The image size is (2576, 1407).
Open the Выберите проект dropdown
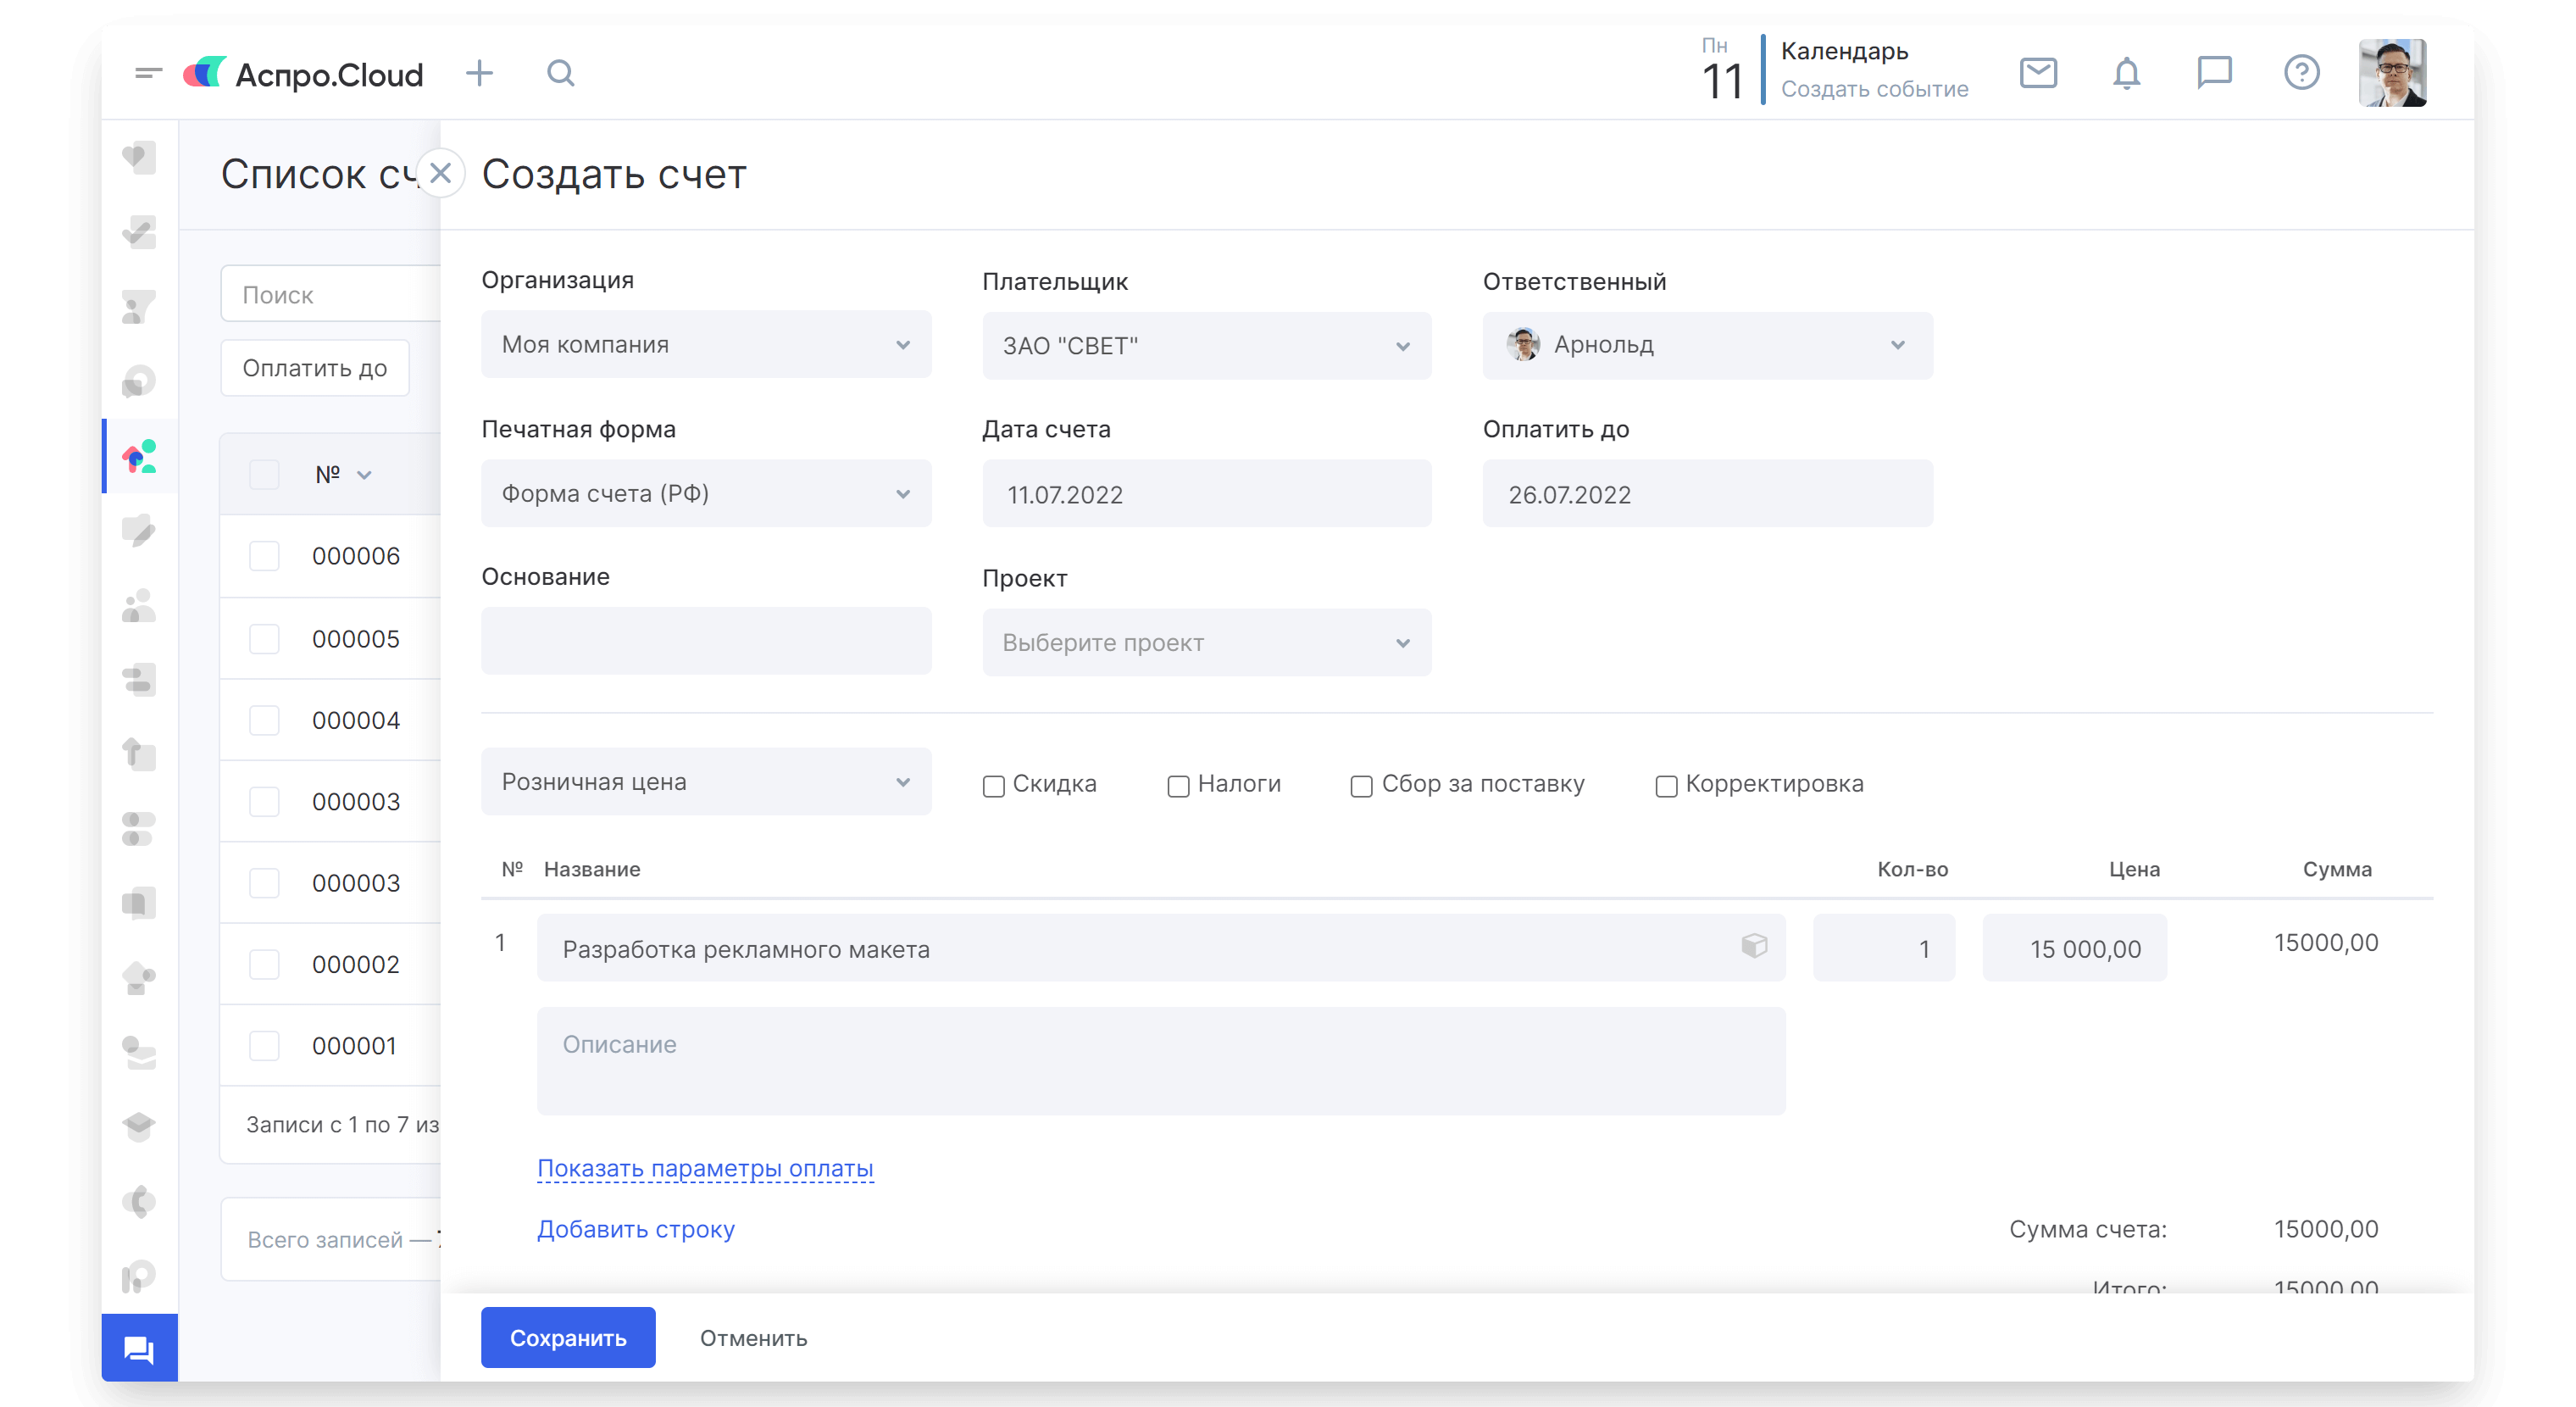pyautogui.click(x=1206, y=643)
